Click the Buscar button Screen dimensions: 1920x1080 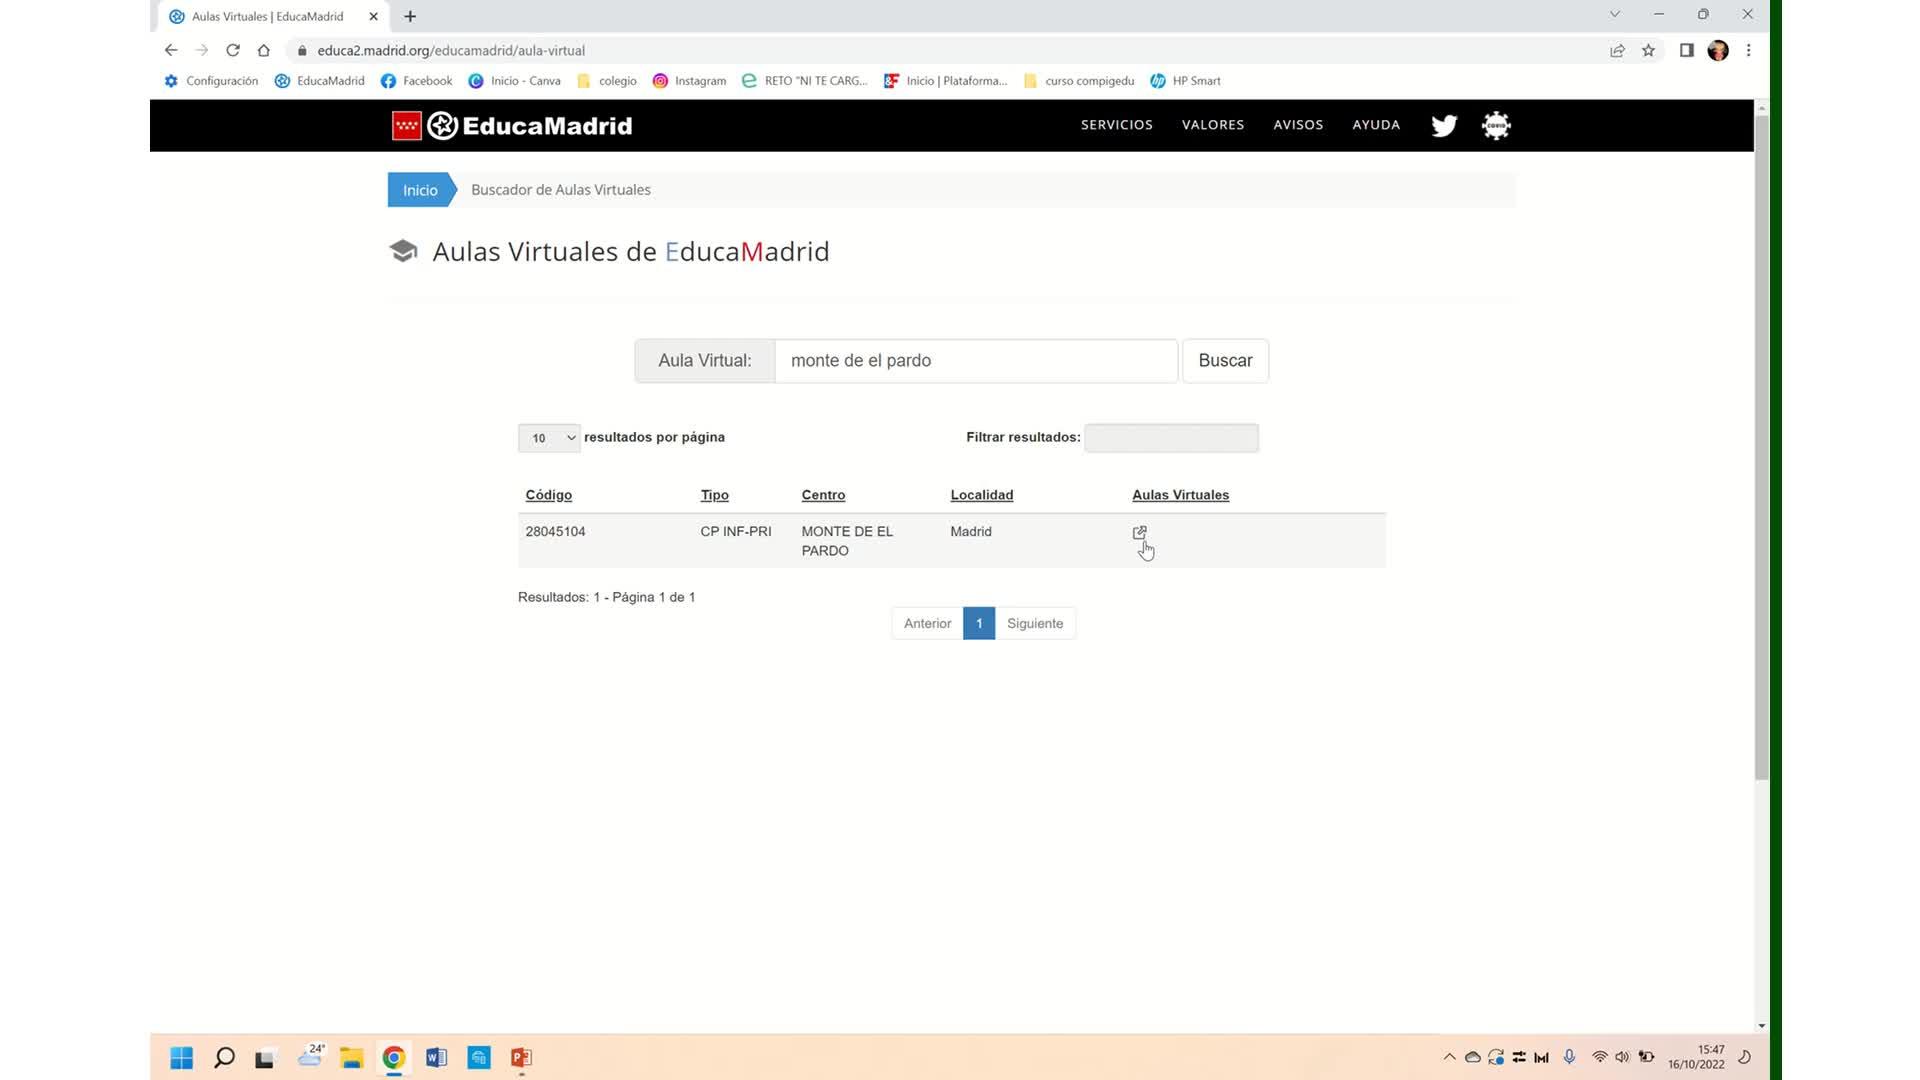click(1224, 361)
